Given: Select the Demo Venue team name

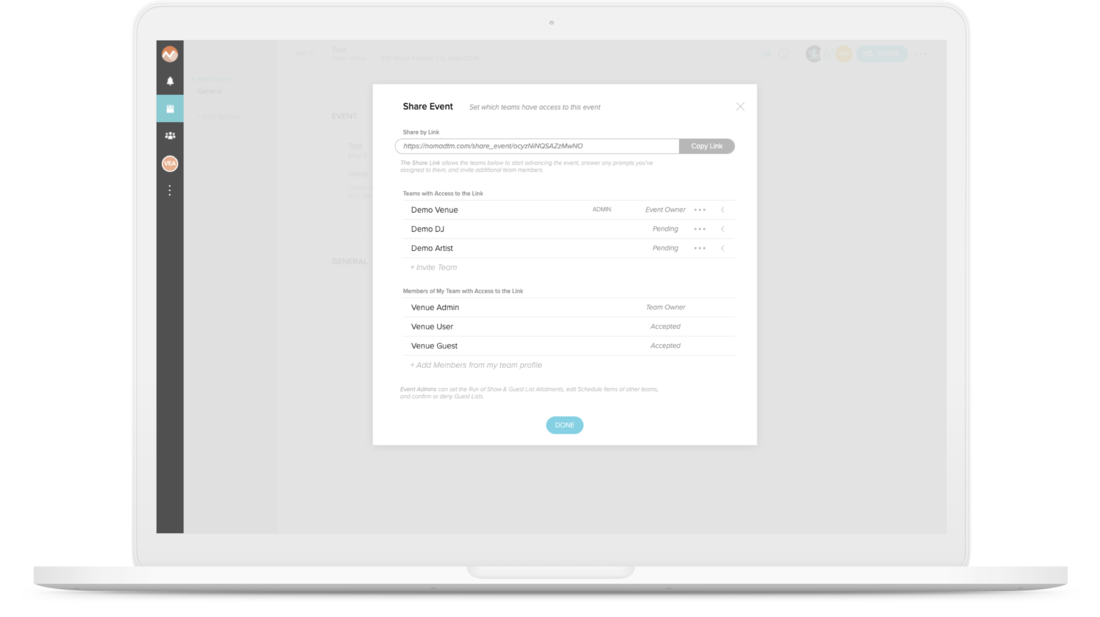Looking at the screenshot, I should 434,210.
